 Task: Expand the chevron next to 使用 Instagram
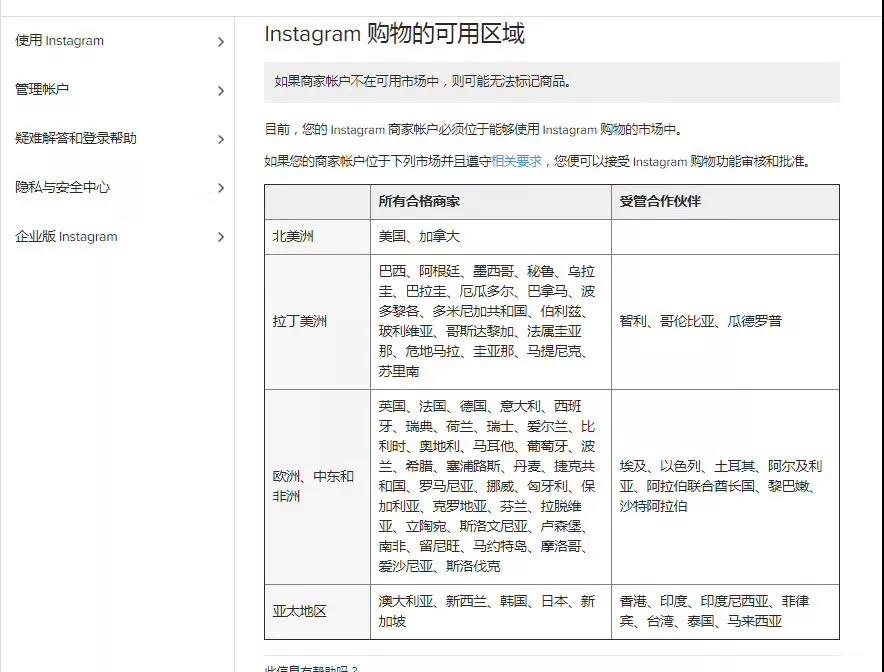click(x=221, y=42)
